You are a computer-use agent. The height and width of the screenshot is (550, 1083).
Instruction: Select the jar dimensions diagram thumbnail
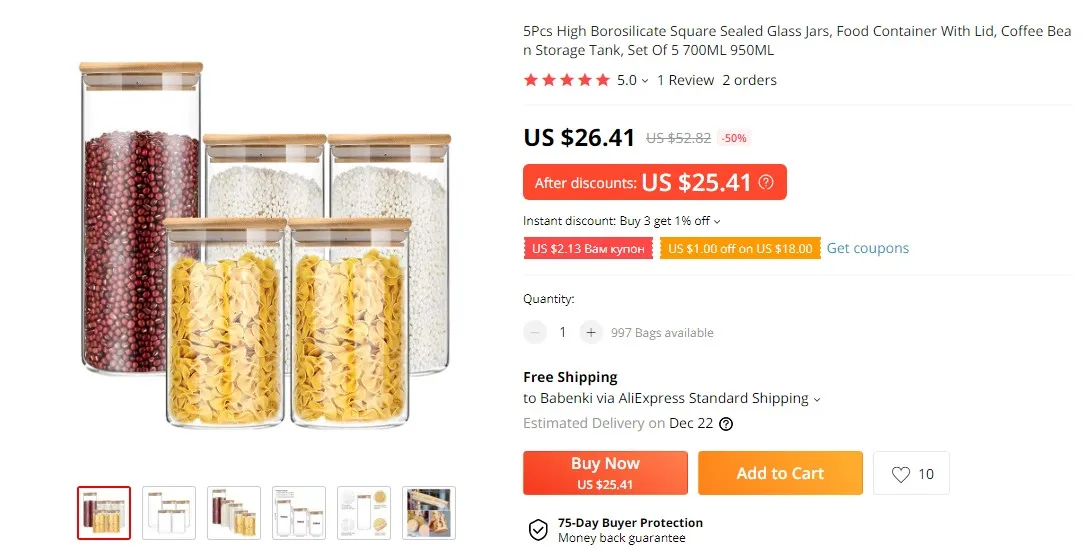click(x=299, y=513)
